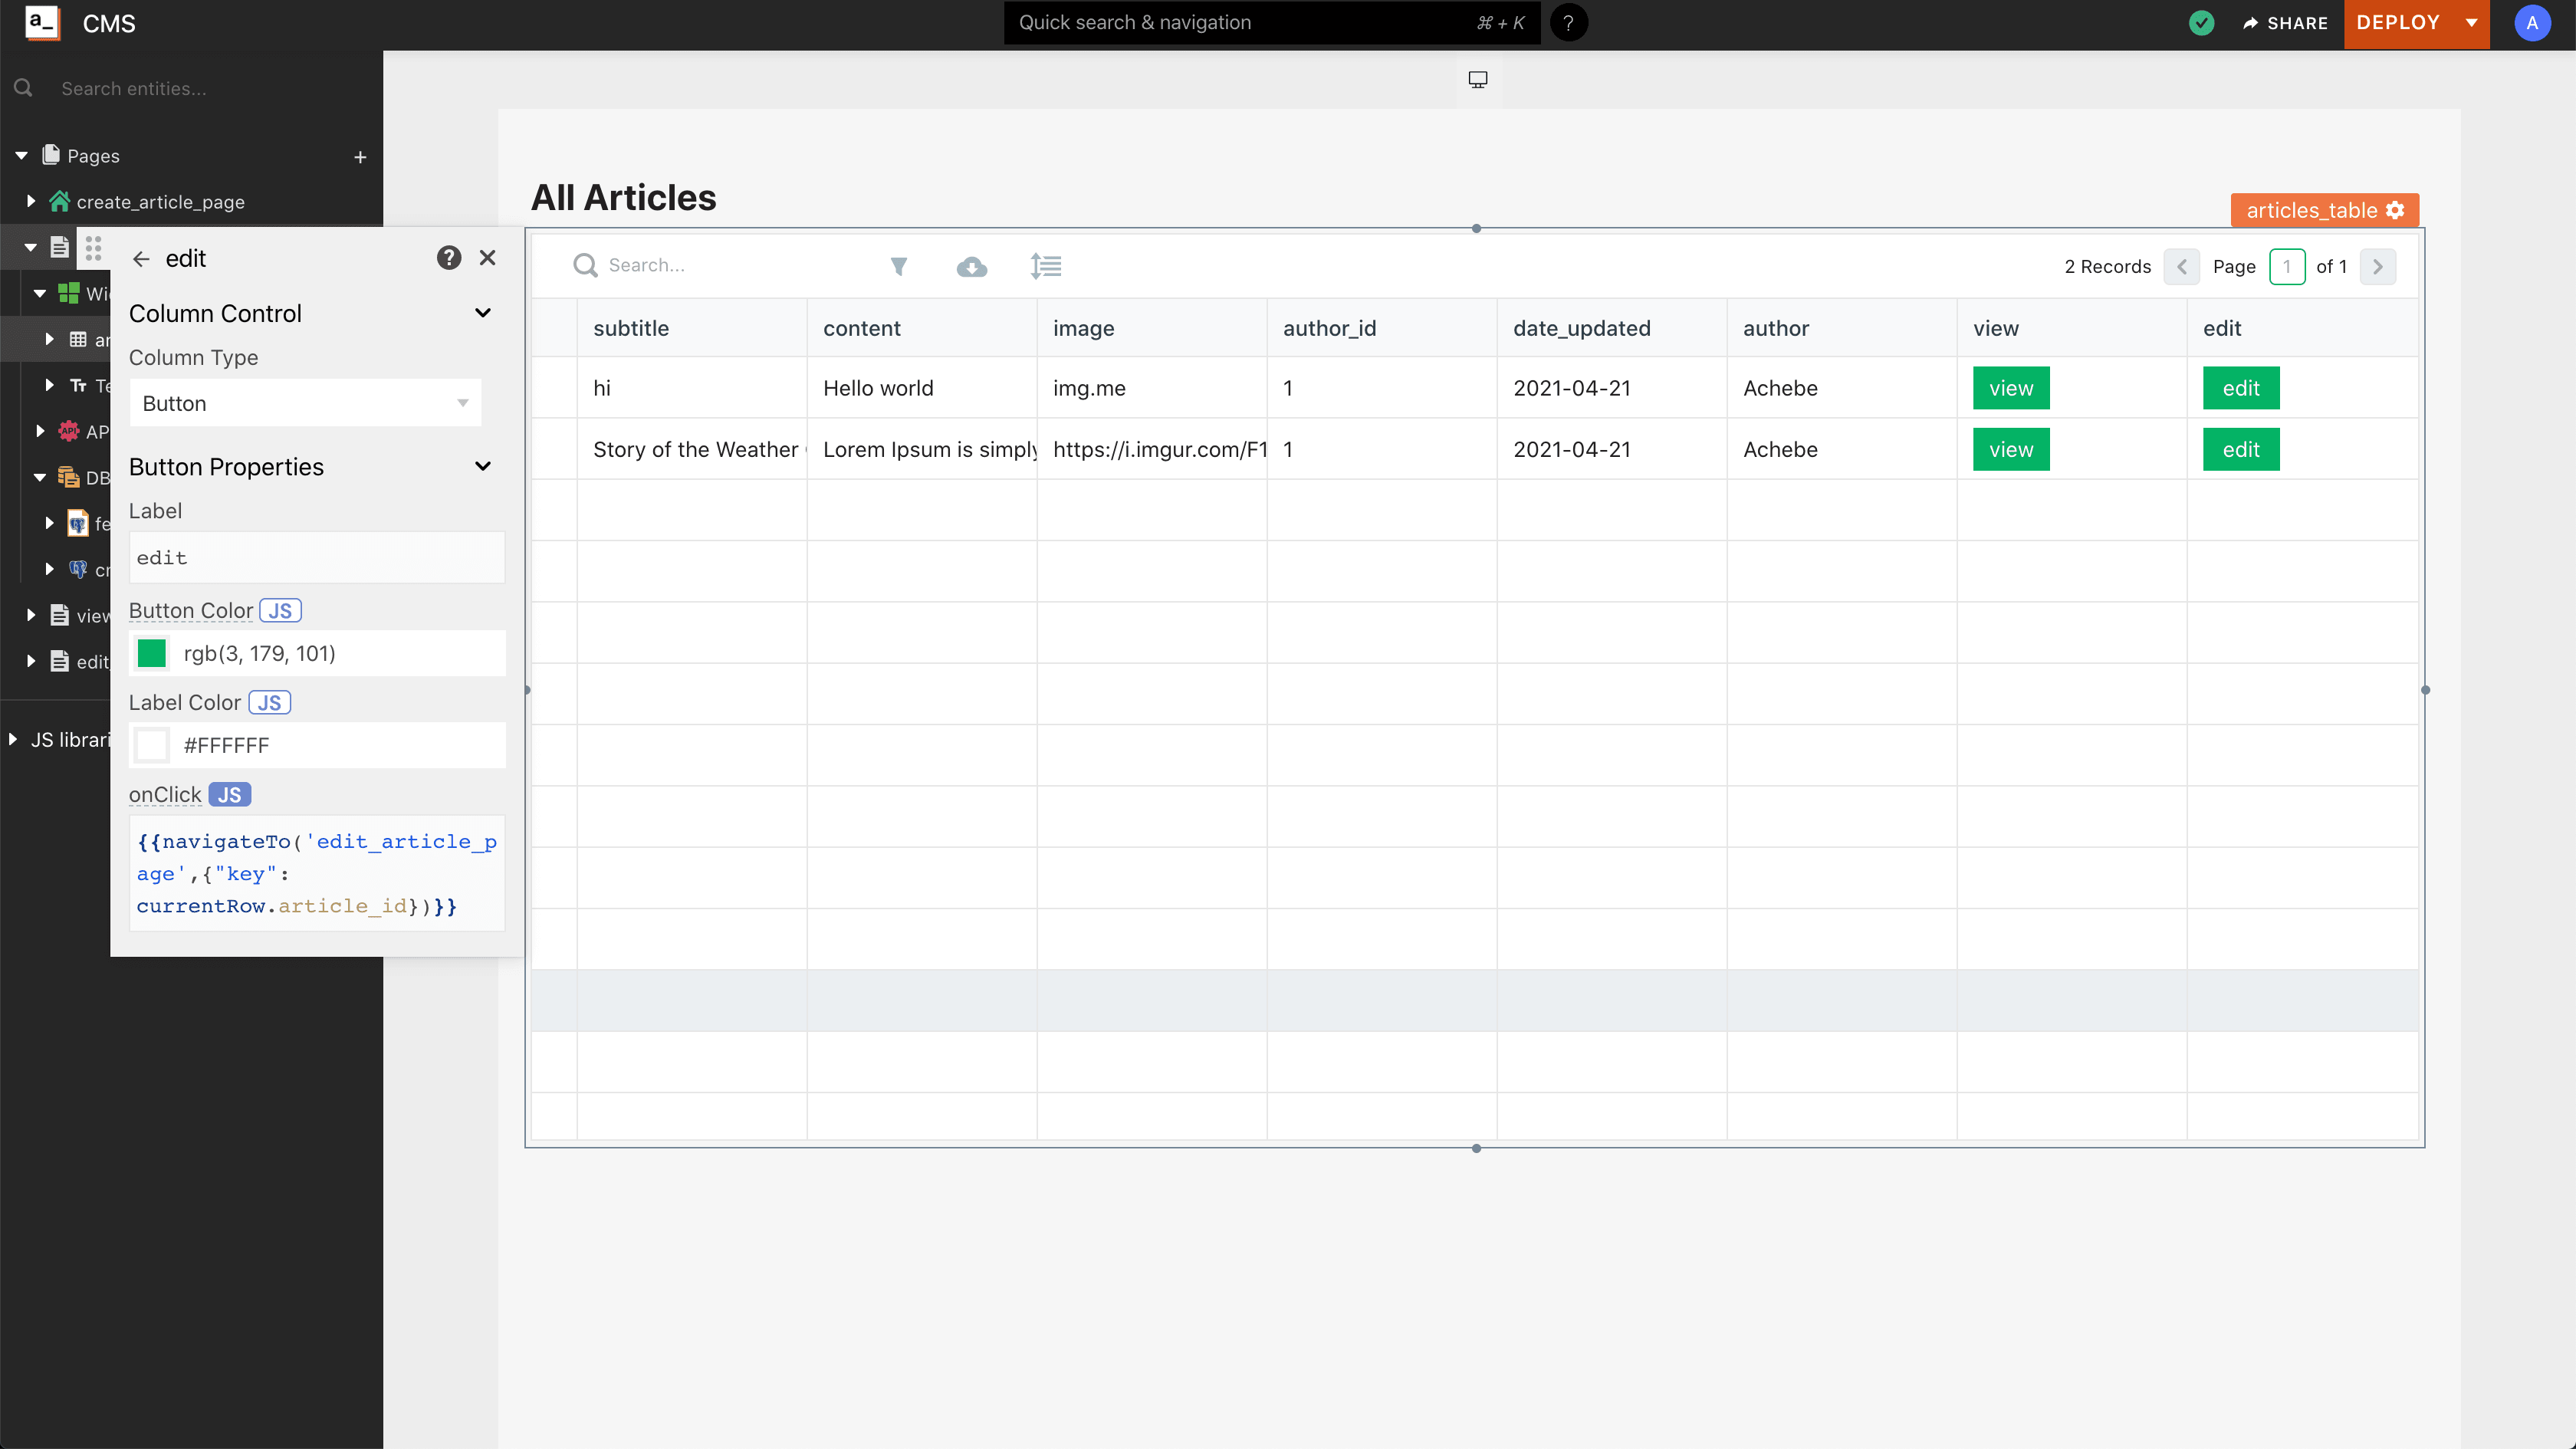This screenshot has height=1449, width=2576.
Task: Collapse Column Control section chevron
Action: tap(483, 313)
